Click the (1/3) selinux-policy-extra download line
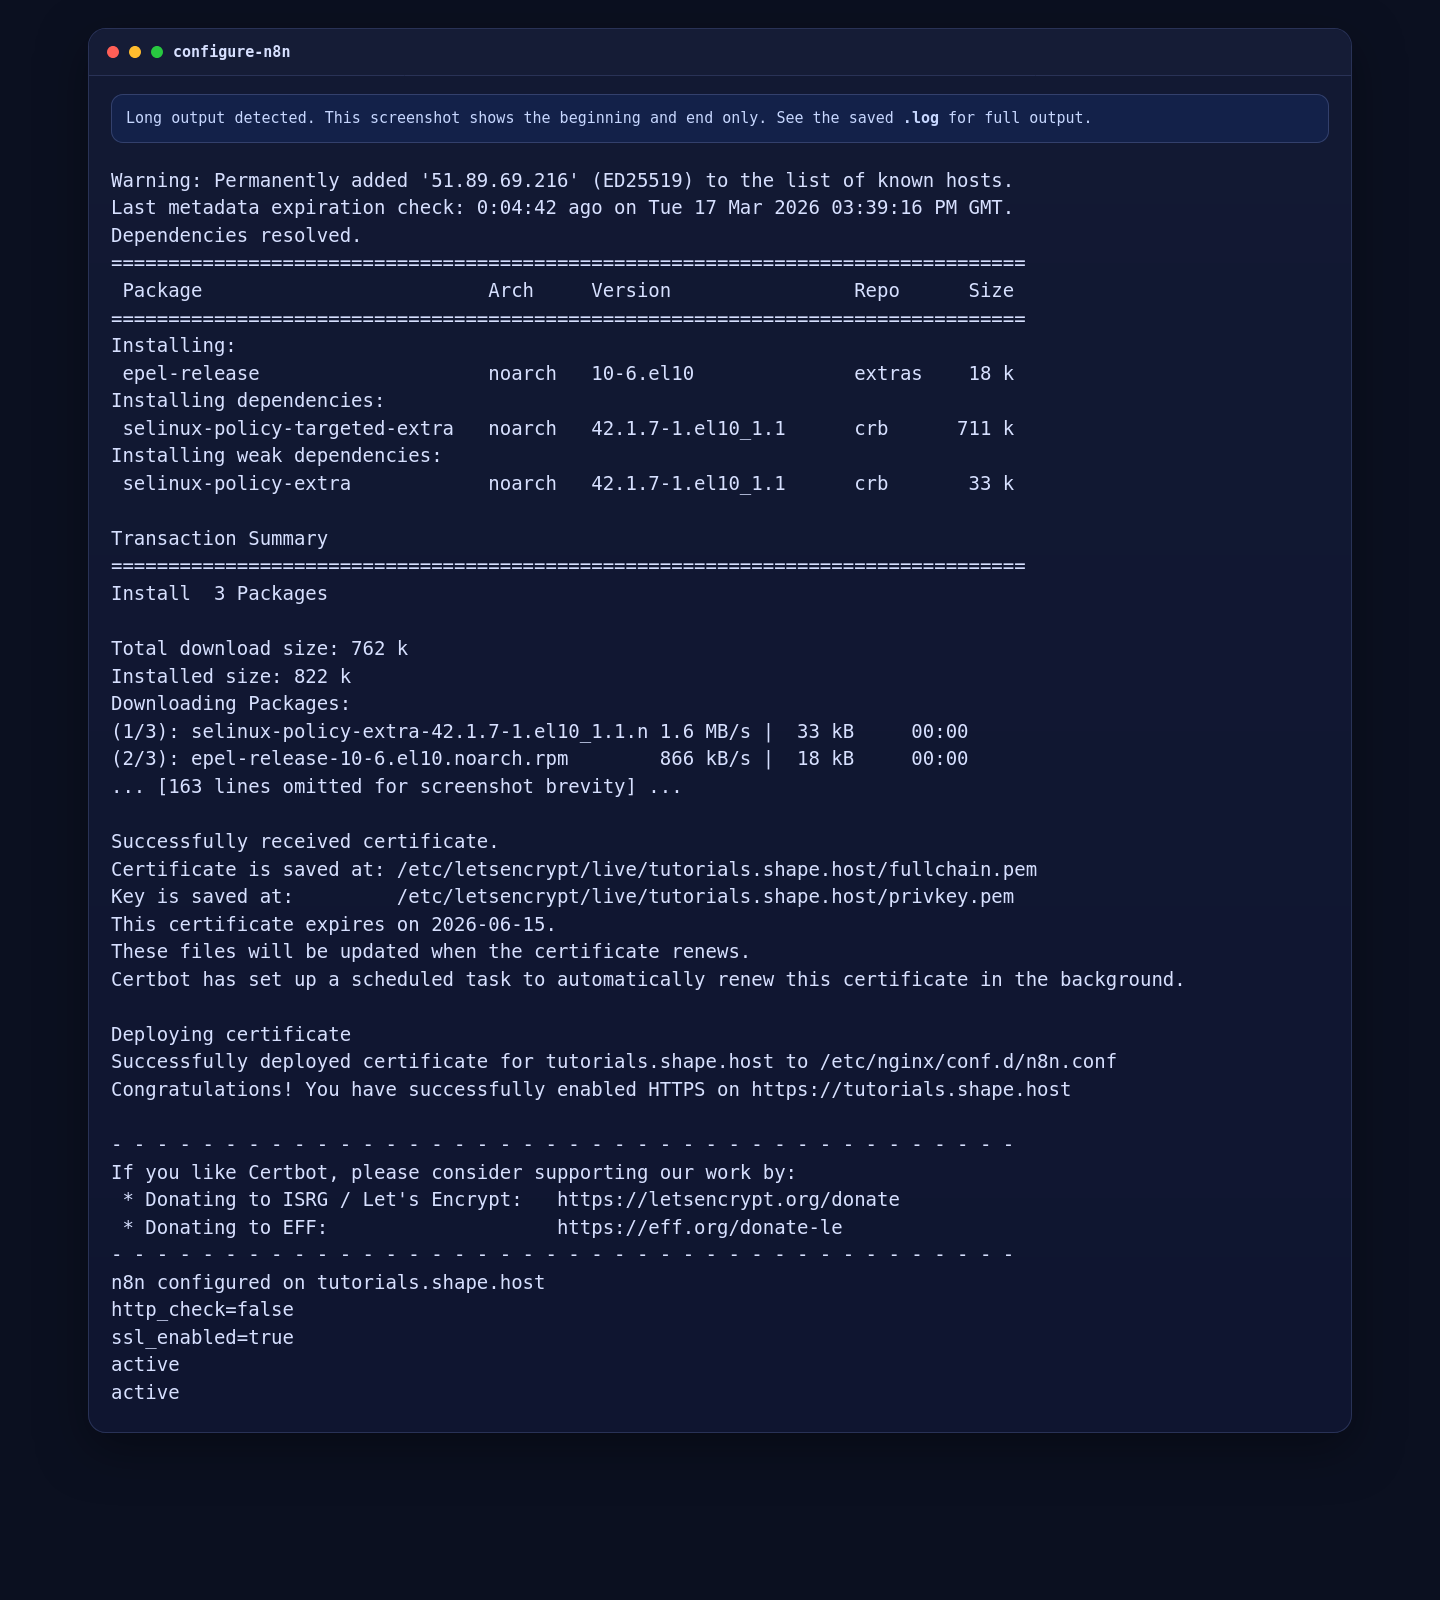The width and height of the screenshot is (1440, 1600). click(x=539, y=732)
